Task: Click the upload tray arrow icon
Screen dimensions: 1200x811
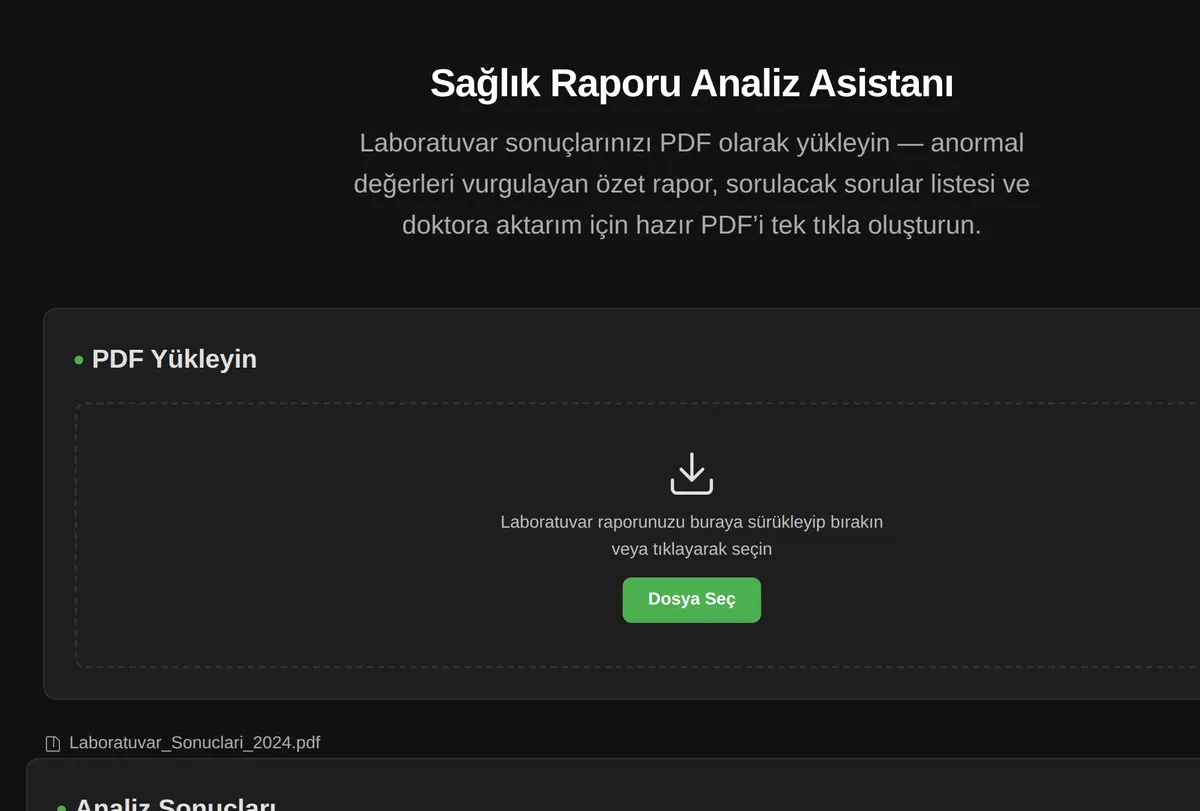Action: click(x=692, y=474)
